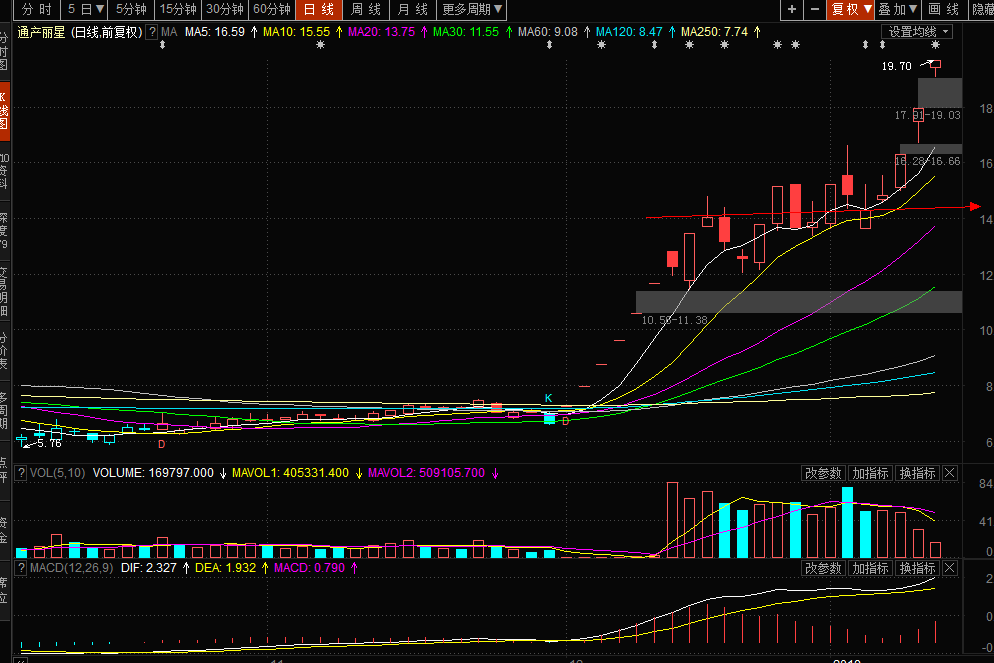Open the 叠加 overlay dropdown

click(x=898, y=10)
